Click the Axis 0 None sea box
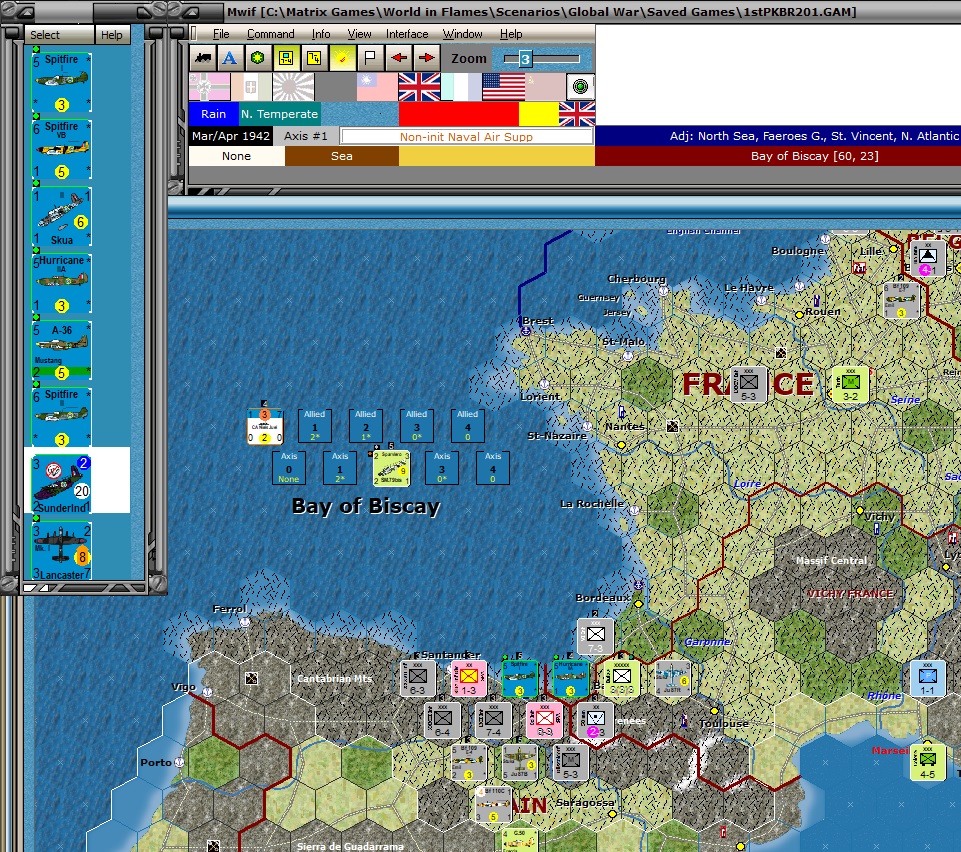This screenshot has width=961, height=852. tap(289, 468)
